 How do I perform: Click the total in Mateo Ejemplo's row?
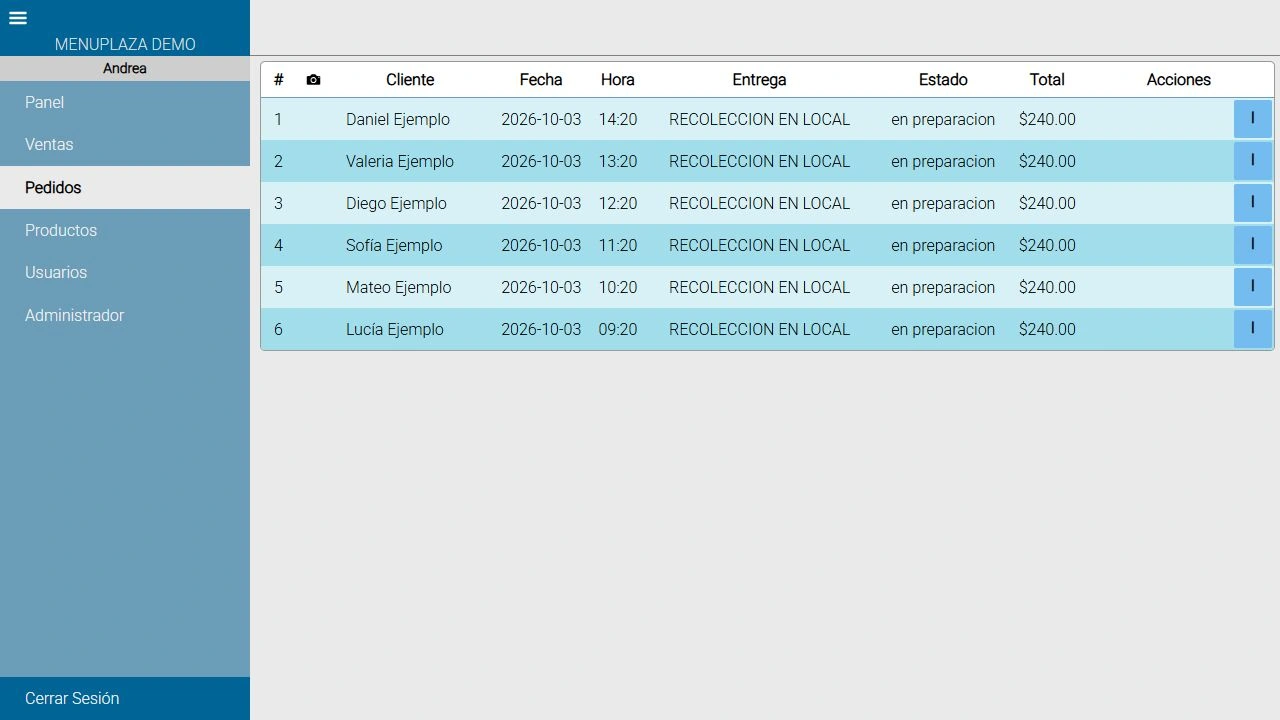1047,287
